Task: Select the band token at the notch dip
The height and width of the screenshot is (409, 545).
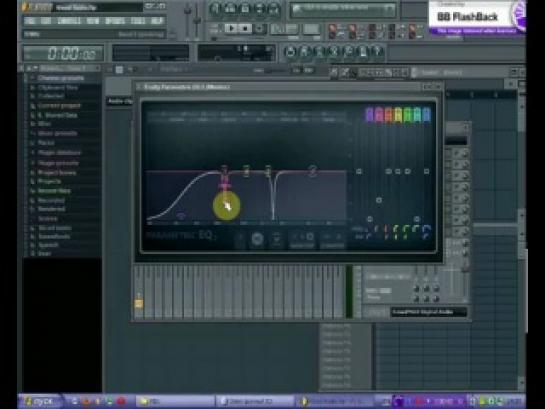Action: click(268, 171)
